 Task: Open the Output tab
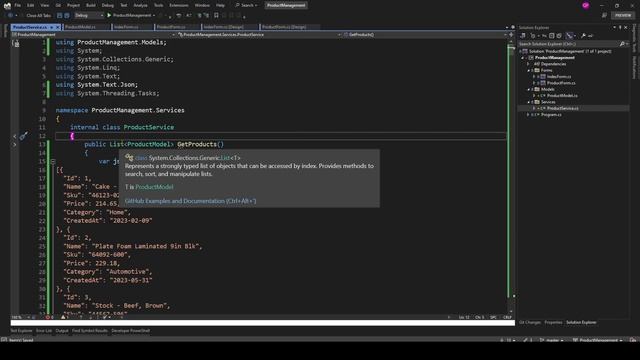(x=62, y=331)
